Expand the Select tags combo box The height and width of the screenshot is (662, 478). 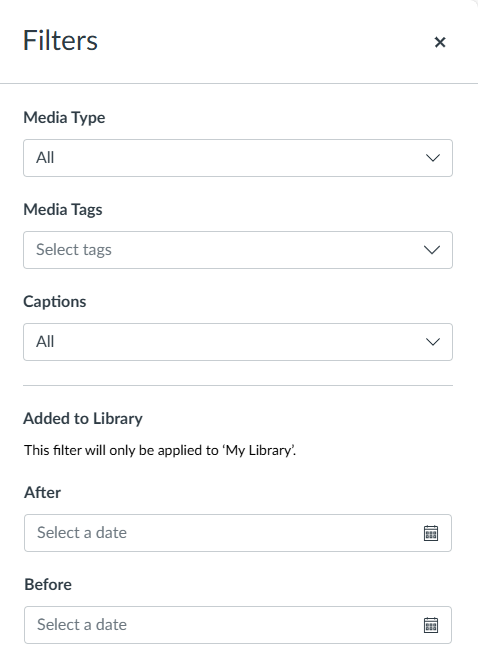238,250
